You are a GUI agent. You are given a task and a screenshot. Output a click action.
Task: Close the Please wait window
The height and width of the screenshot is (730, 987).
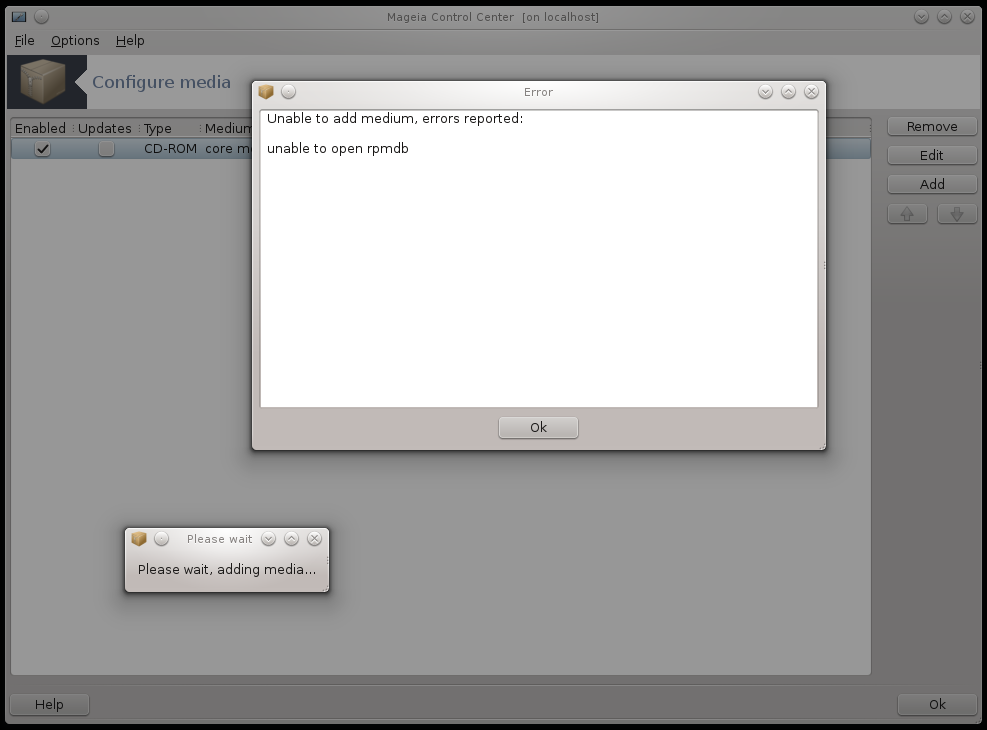pos(314,539)
